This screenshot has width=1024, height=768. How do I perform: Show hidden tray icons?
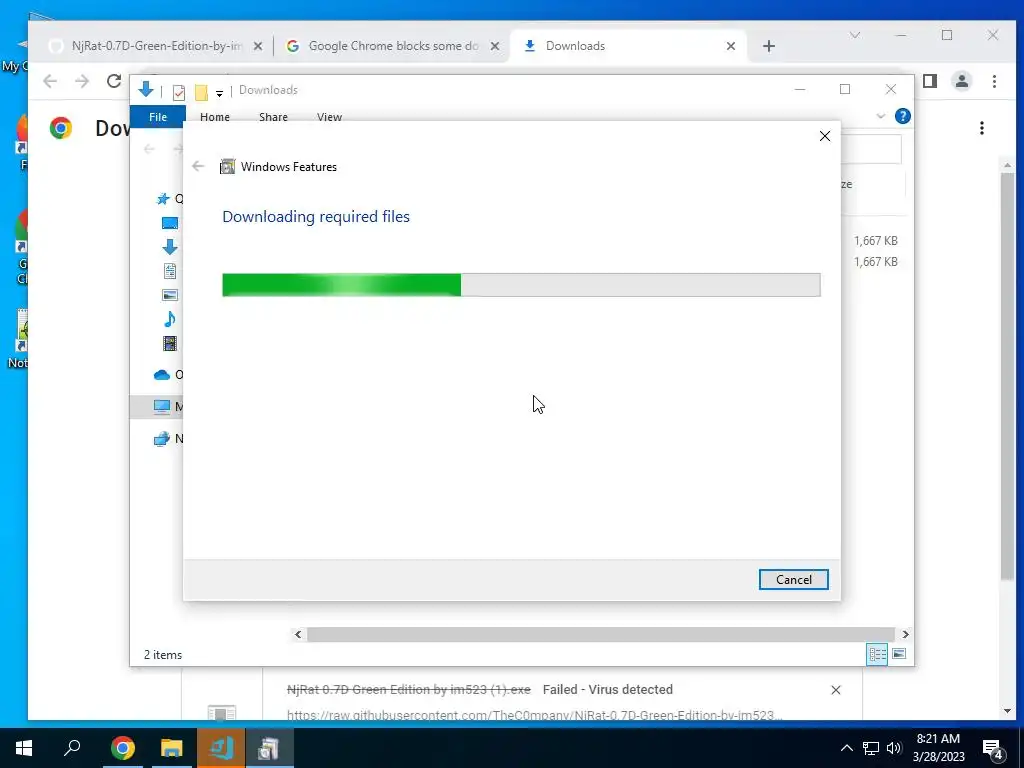point(846,748)
